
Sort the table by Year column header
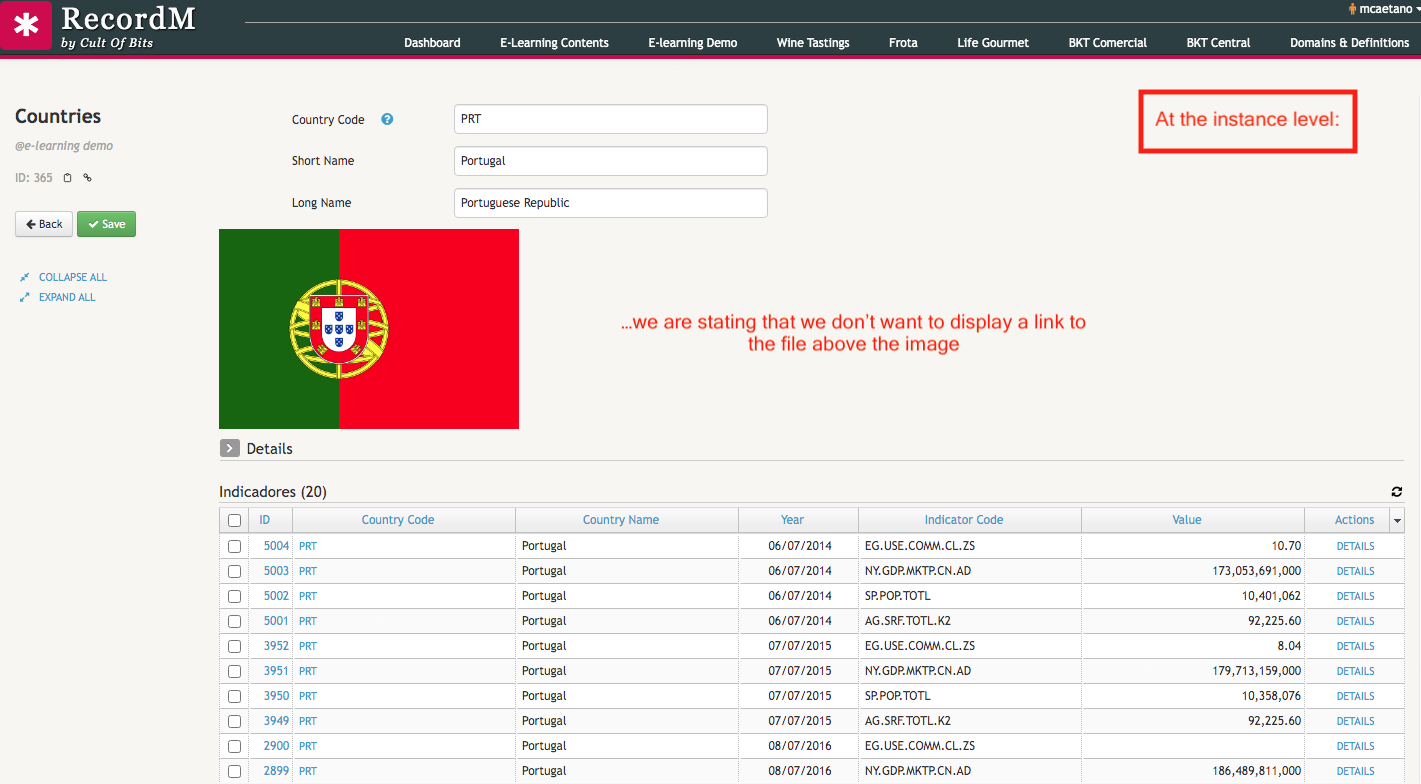click(792, 520)
